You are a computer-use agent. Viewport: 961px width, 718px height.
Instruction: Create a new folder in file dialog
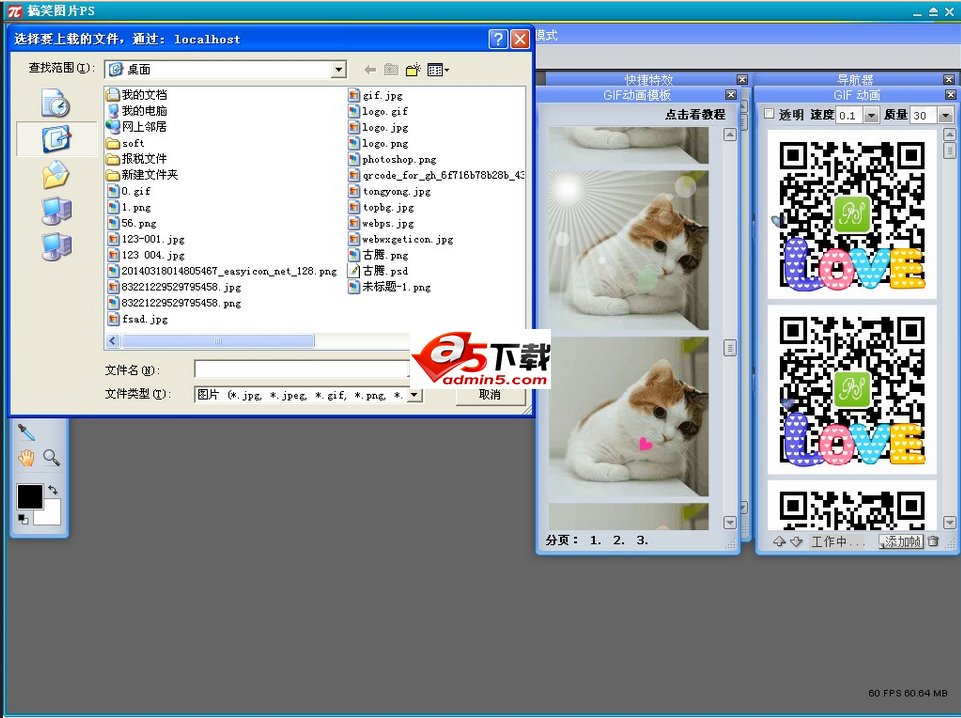[x=414, y=69]
